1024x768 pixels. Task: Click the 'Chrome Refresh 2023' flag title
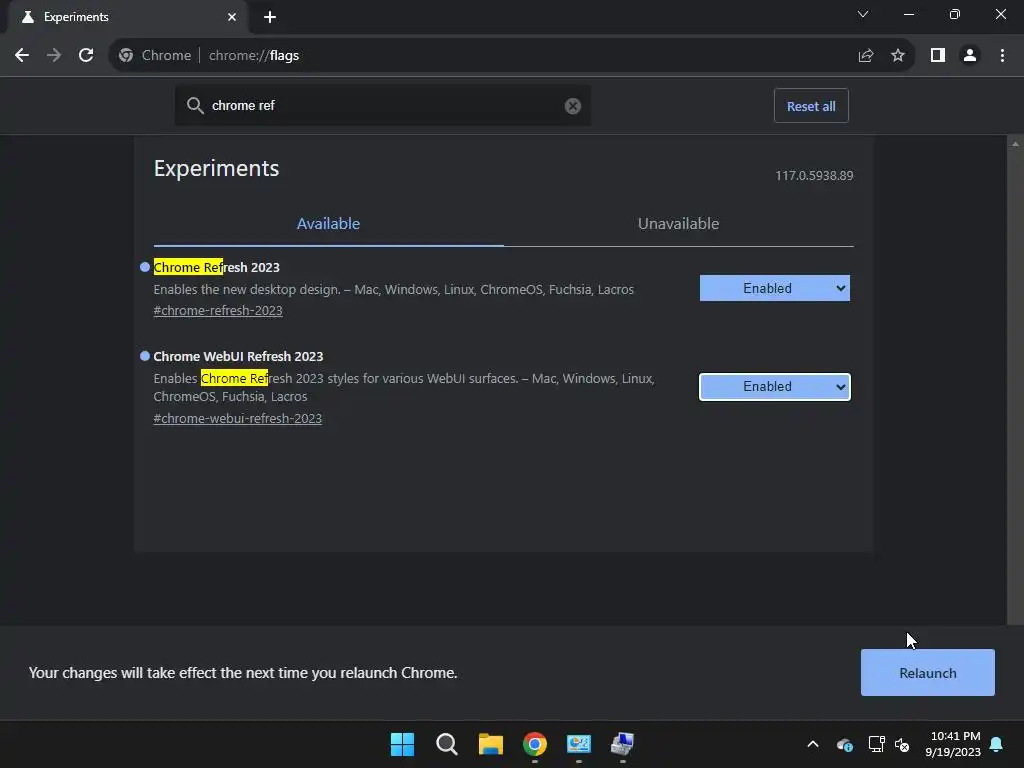[216, 267]
